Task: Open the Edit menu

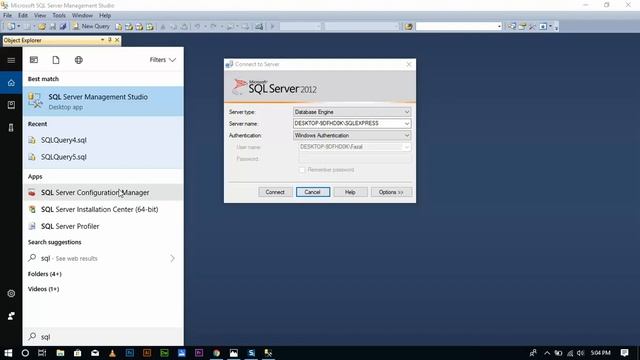Action: coord(23,16)
